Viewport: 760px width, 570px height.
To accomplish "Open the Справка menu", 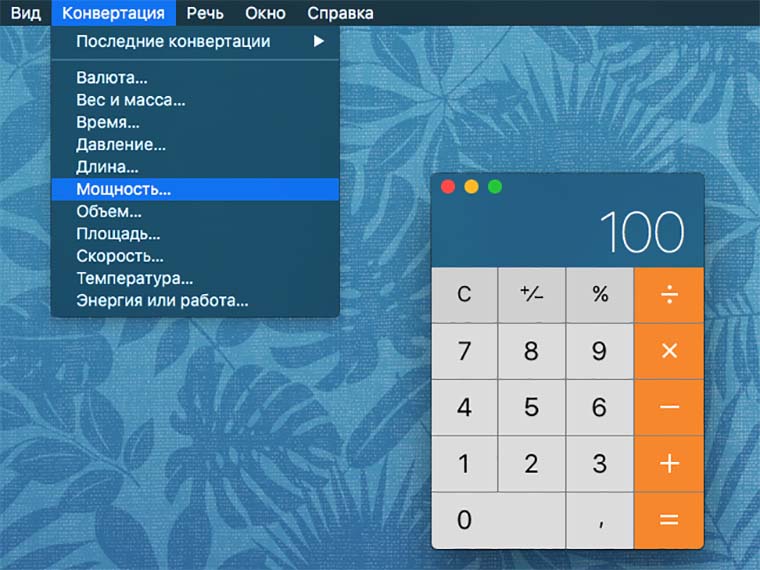I will [340, 13].
